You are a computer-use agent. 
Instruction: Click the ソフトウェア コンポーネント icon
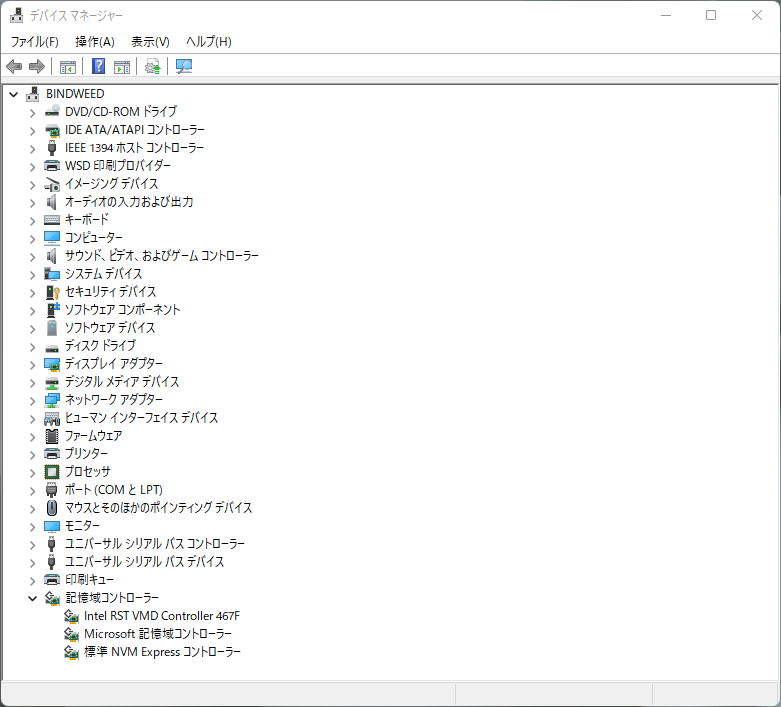tap(52, 310)
